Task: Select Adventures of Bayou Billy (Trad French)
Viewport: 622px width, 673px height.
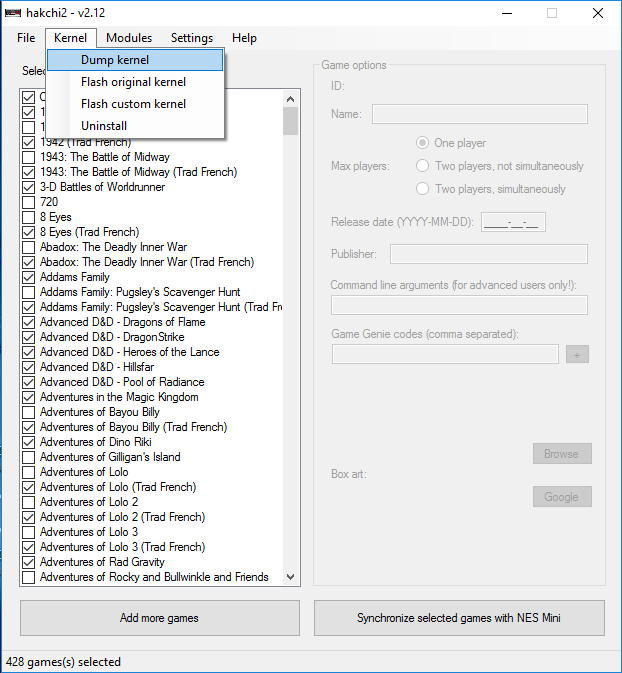Action: (x=134, y=427)
